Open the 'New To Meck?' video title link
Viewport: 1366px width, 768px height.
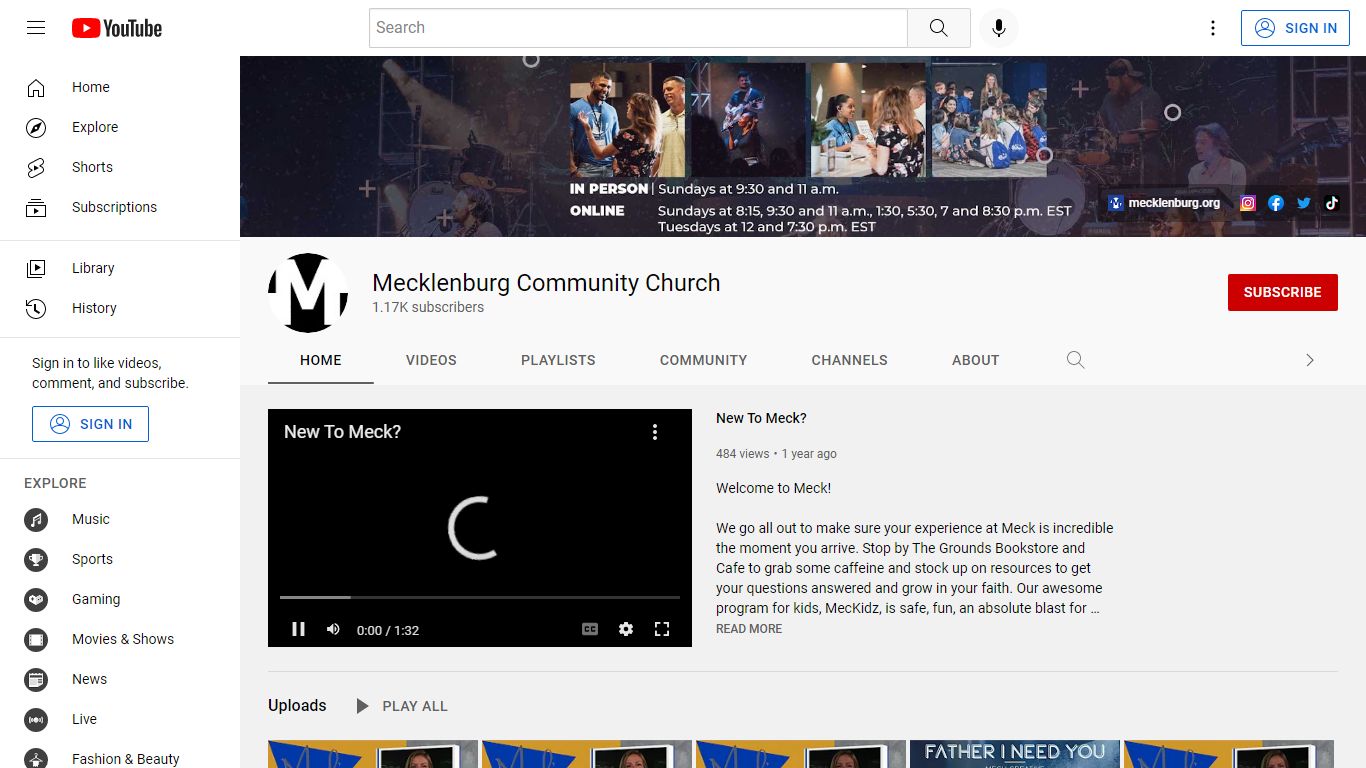click(x=761, y=418)
